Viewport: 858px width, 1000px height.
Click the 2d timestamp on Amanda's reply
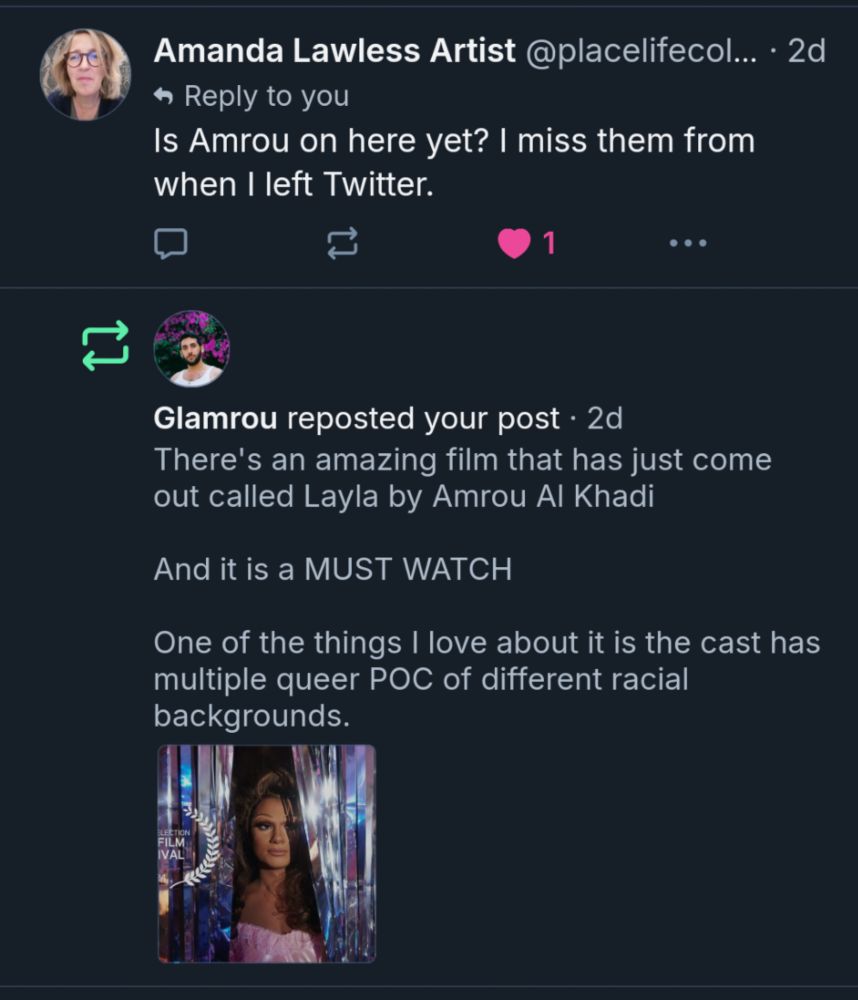[x=807, y=51]
